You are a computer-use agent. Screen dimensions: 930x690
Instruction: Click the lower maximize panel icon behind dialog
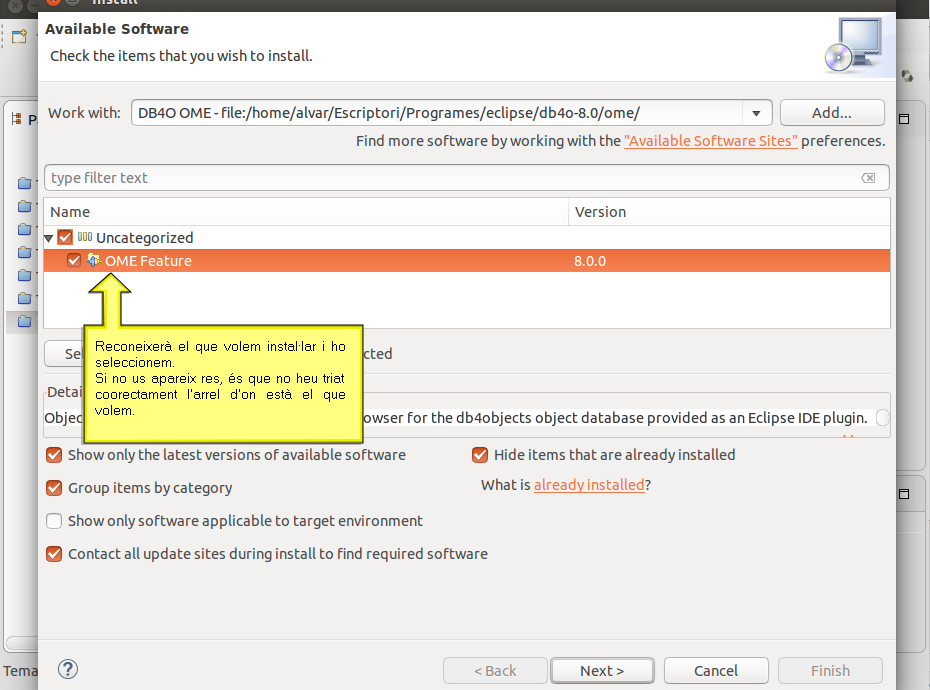point(904,494)
